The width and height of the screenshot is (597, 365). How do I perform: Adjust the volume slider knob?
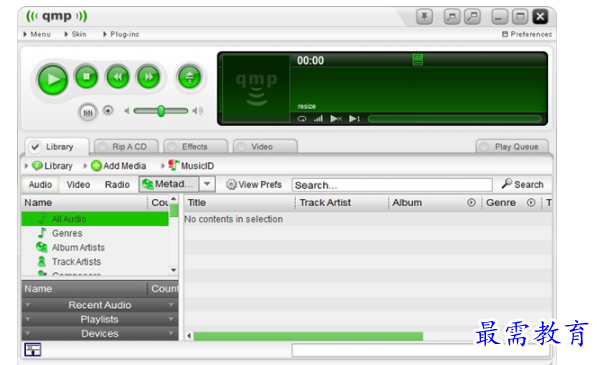(x=161, y=111)
